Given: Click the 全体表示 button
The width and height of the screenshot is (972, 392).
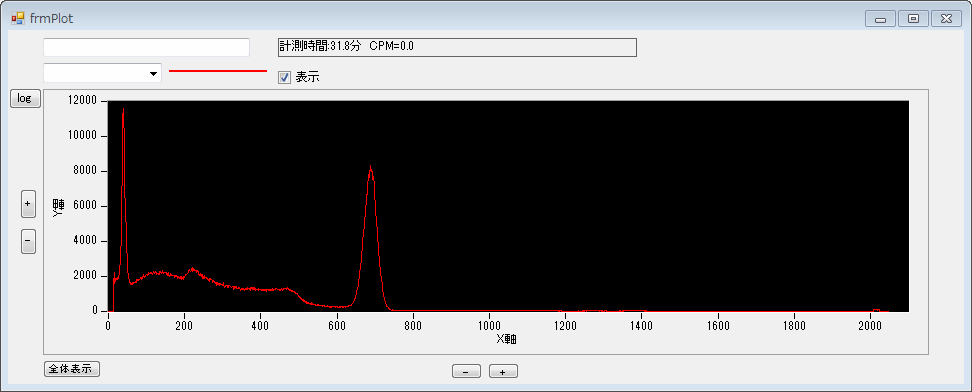Looking at the screenshot, I should pos(72,369).
